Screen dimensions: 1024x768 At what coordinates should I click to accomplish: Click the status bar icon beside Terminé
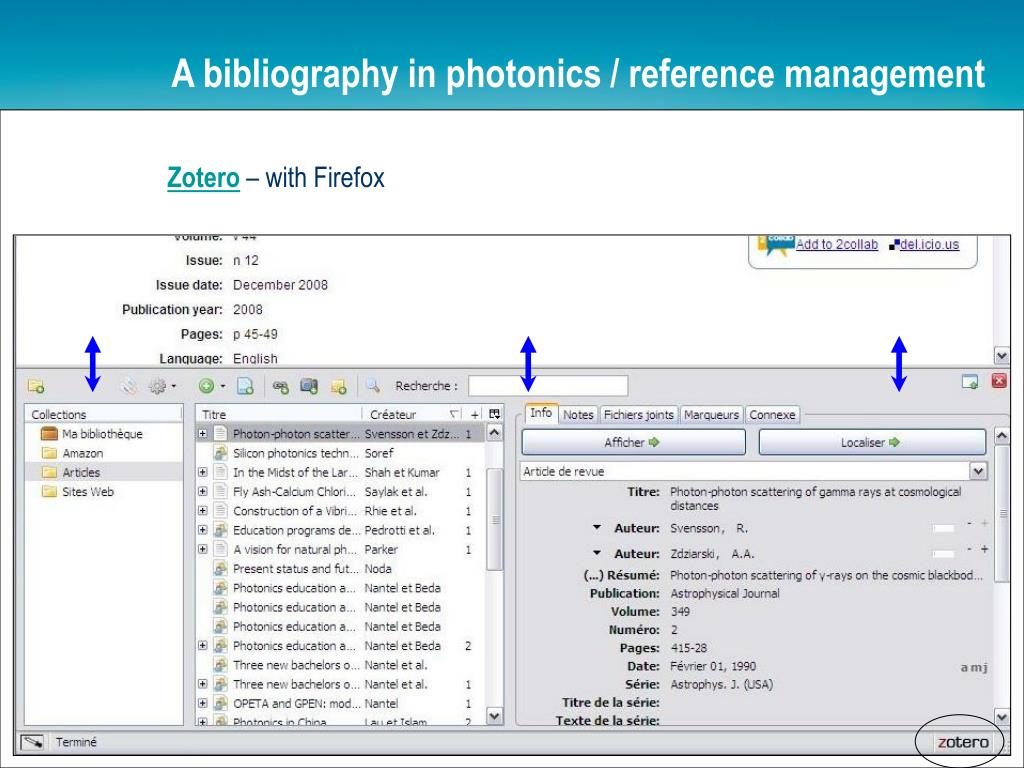32,742
